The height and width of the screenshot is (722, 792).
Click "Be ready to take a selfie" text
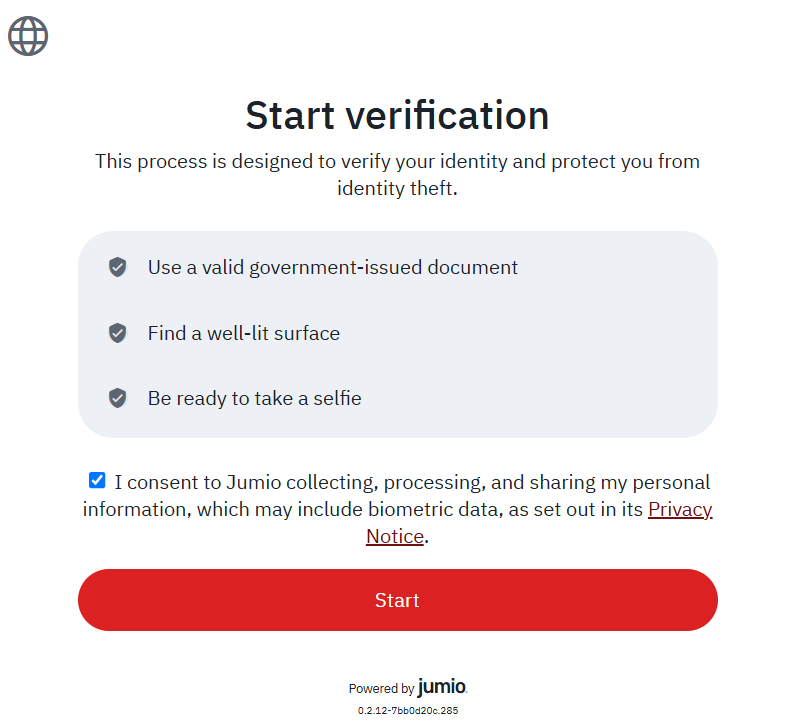tap(254, 398)
